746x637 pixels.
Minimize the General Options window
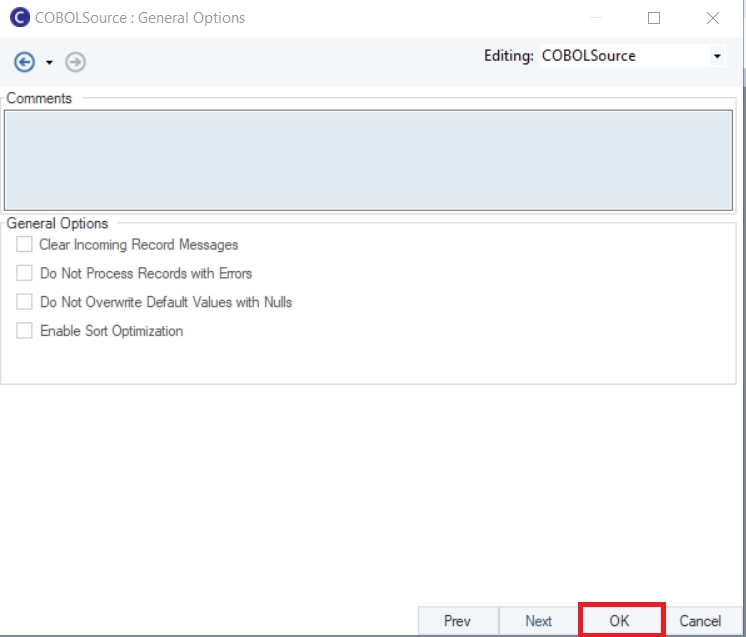(596, 18)
